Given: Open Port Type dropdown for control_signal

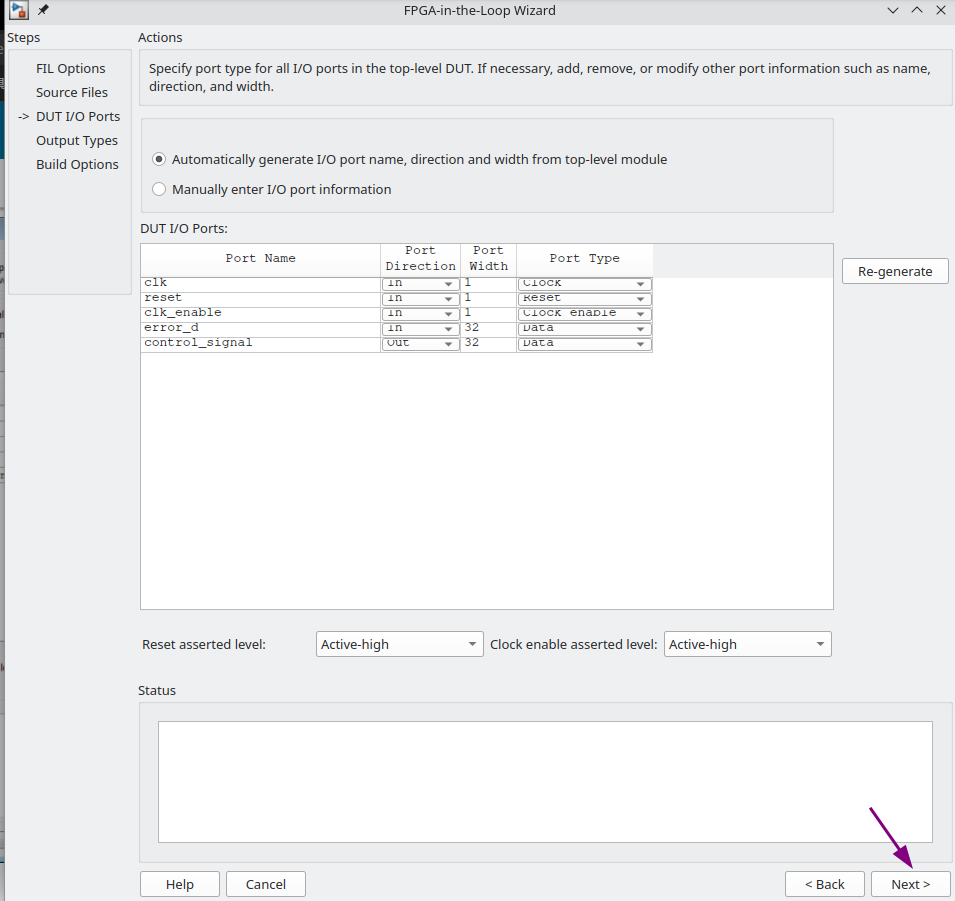Looking at the screenshot, I should 585,344.
